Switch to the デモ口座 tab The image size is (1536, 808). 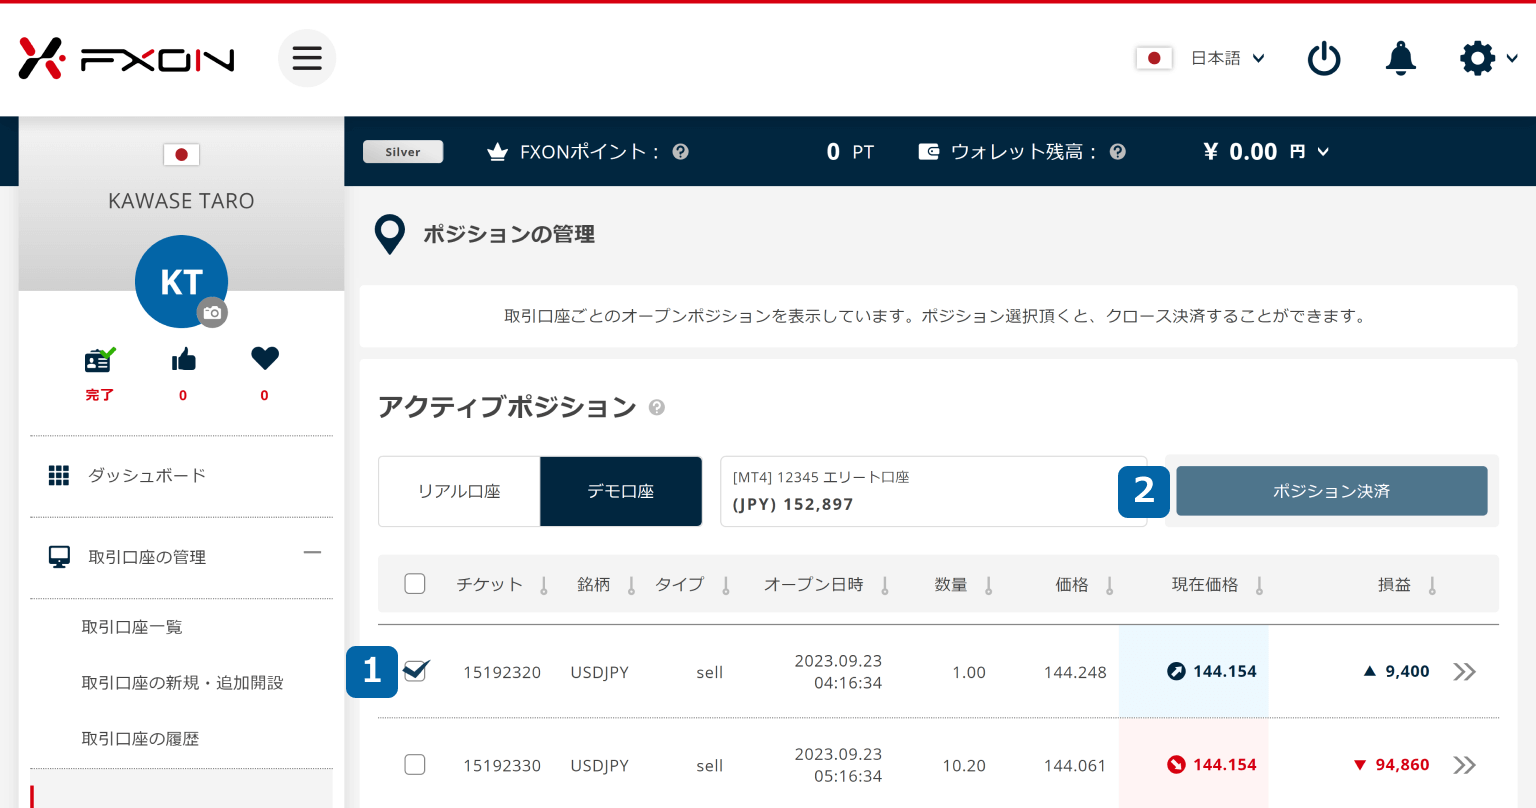pyautogui.click(x=621, y=491)
